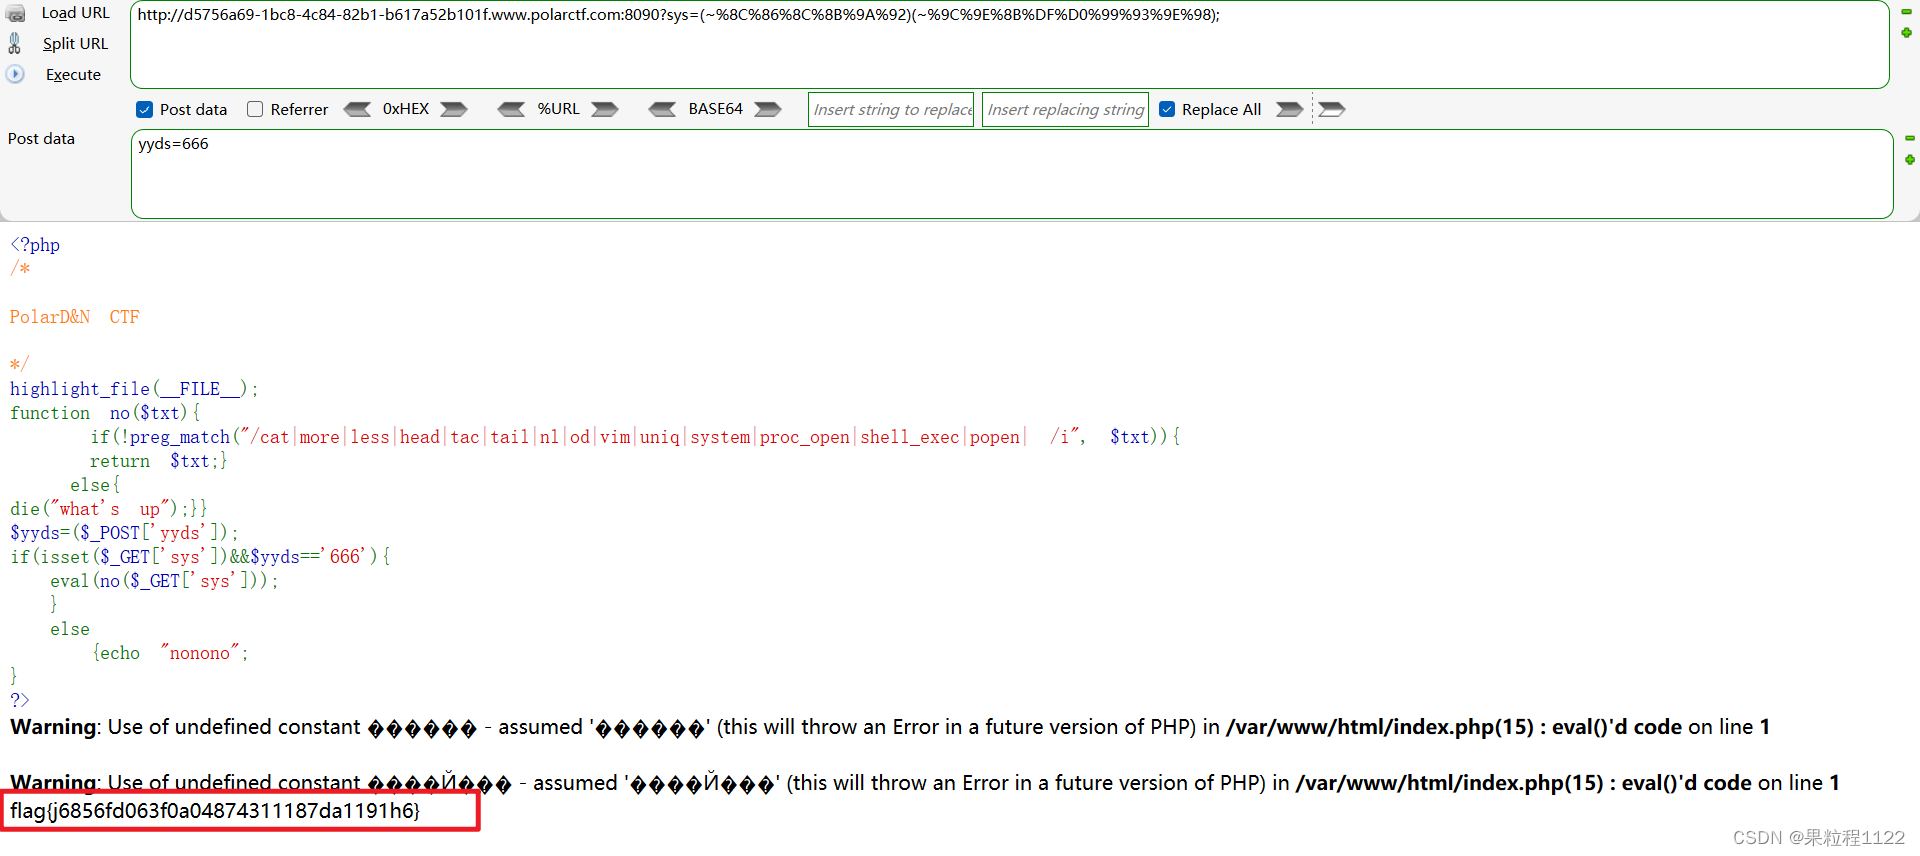Click the Execute play icon
The image size is (1920, 856).
pyautogui.click(x=15, y=74)
